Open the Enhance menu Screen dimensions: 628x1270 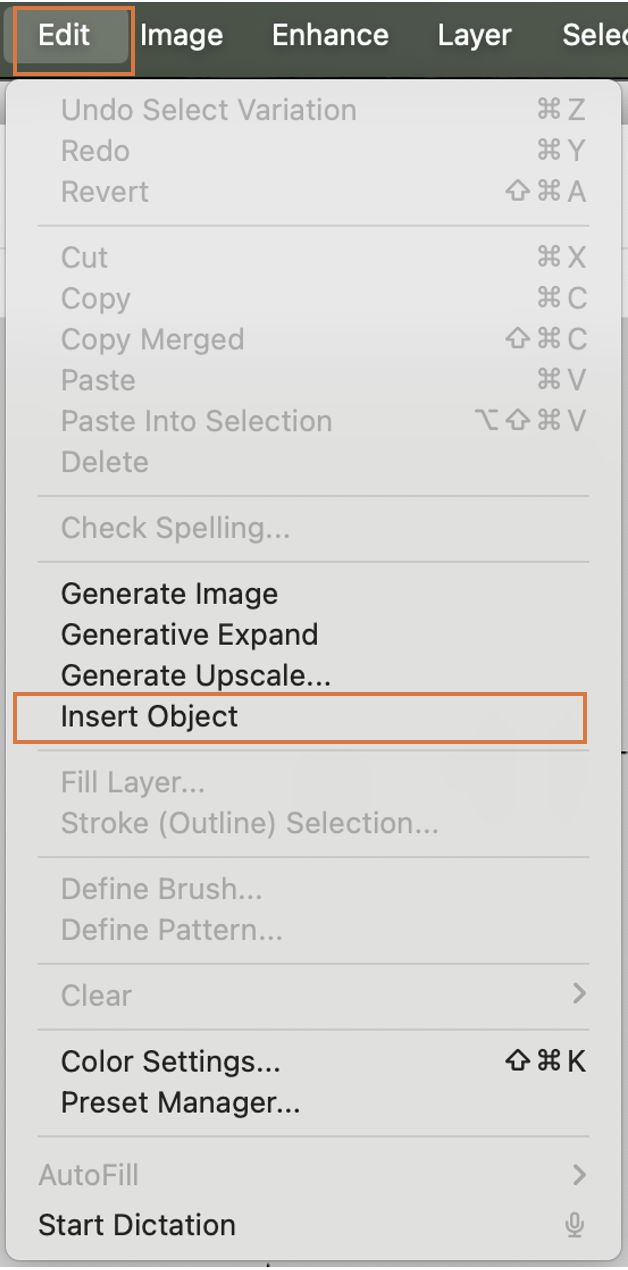coord(330,36)
